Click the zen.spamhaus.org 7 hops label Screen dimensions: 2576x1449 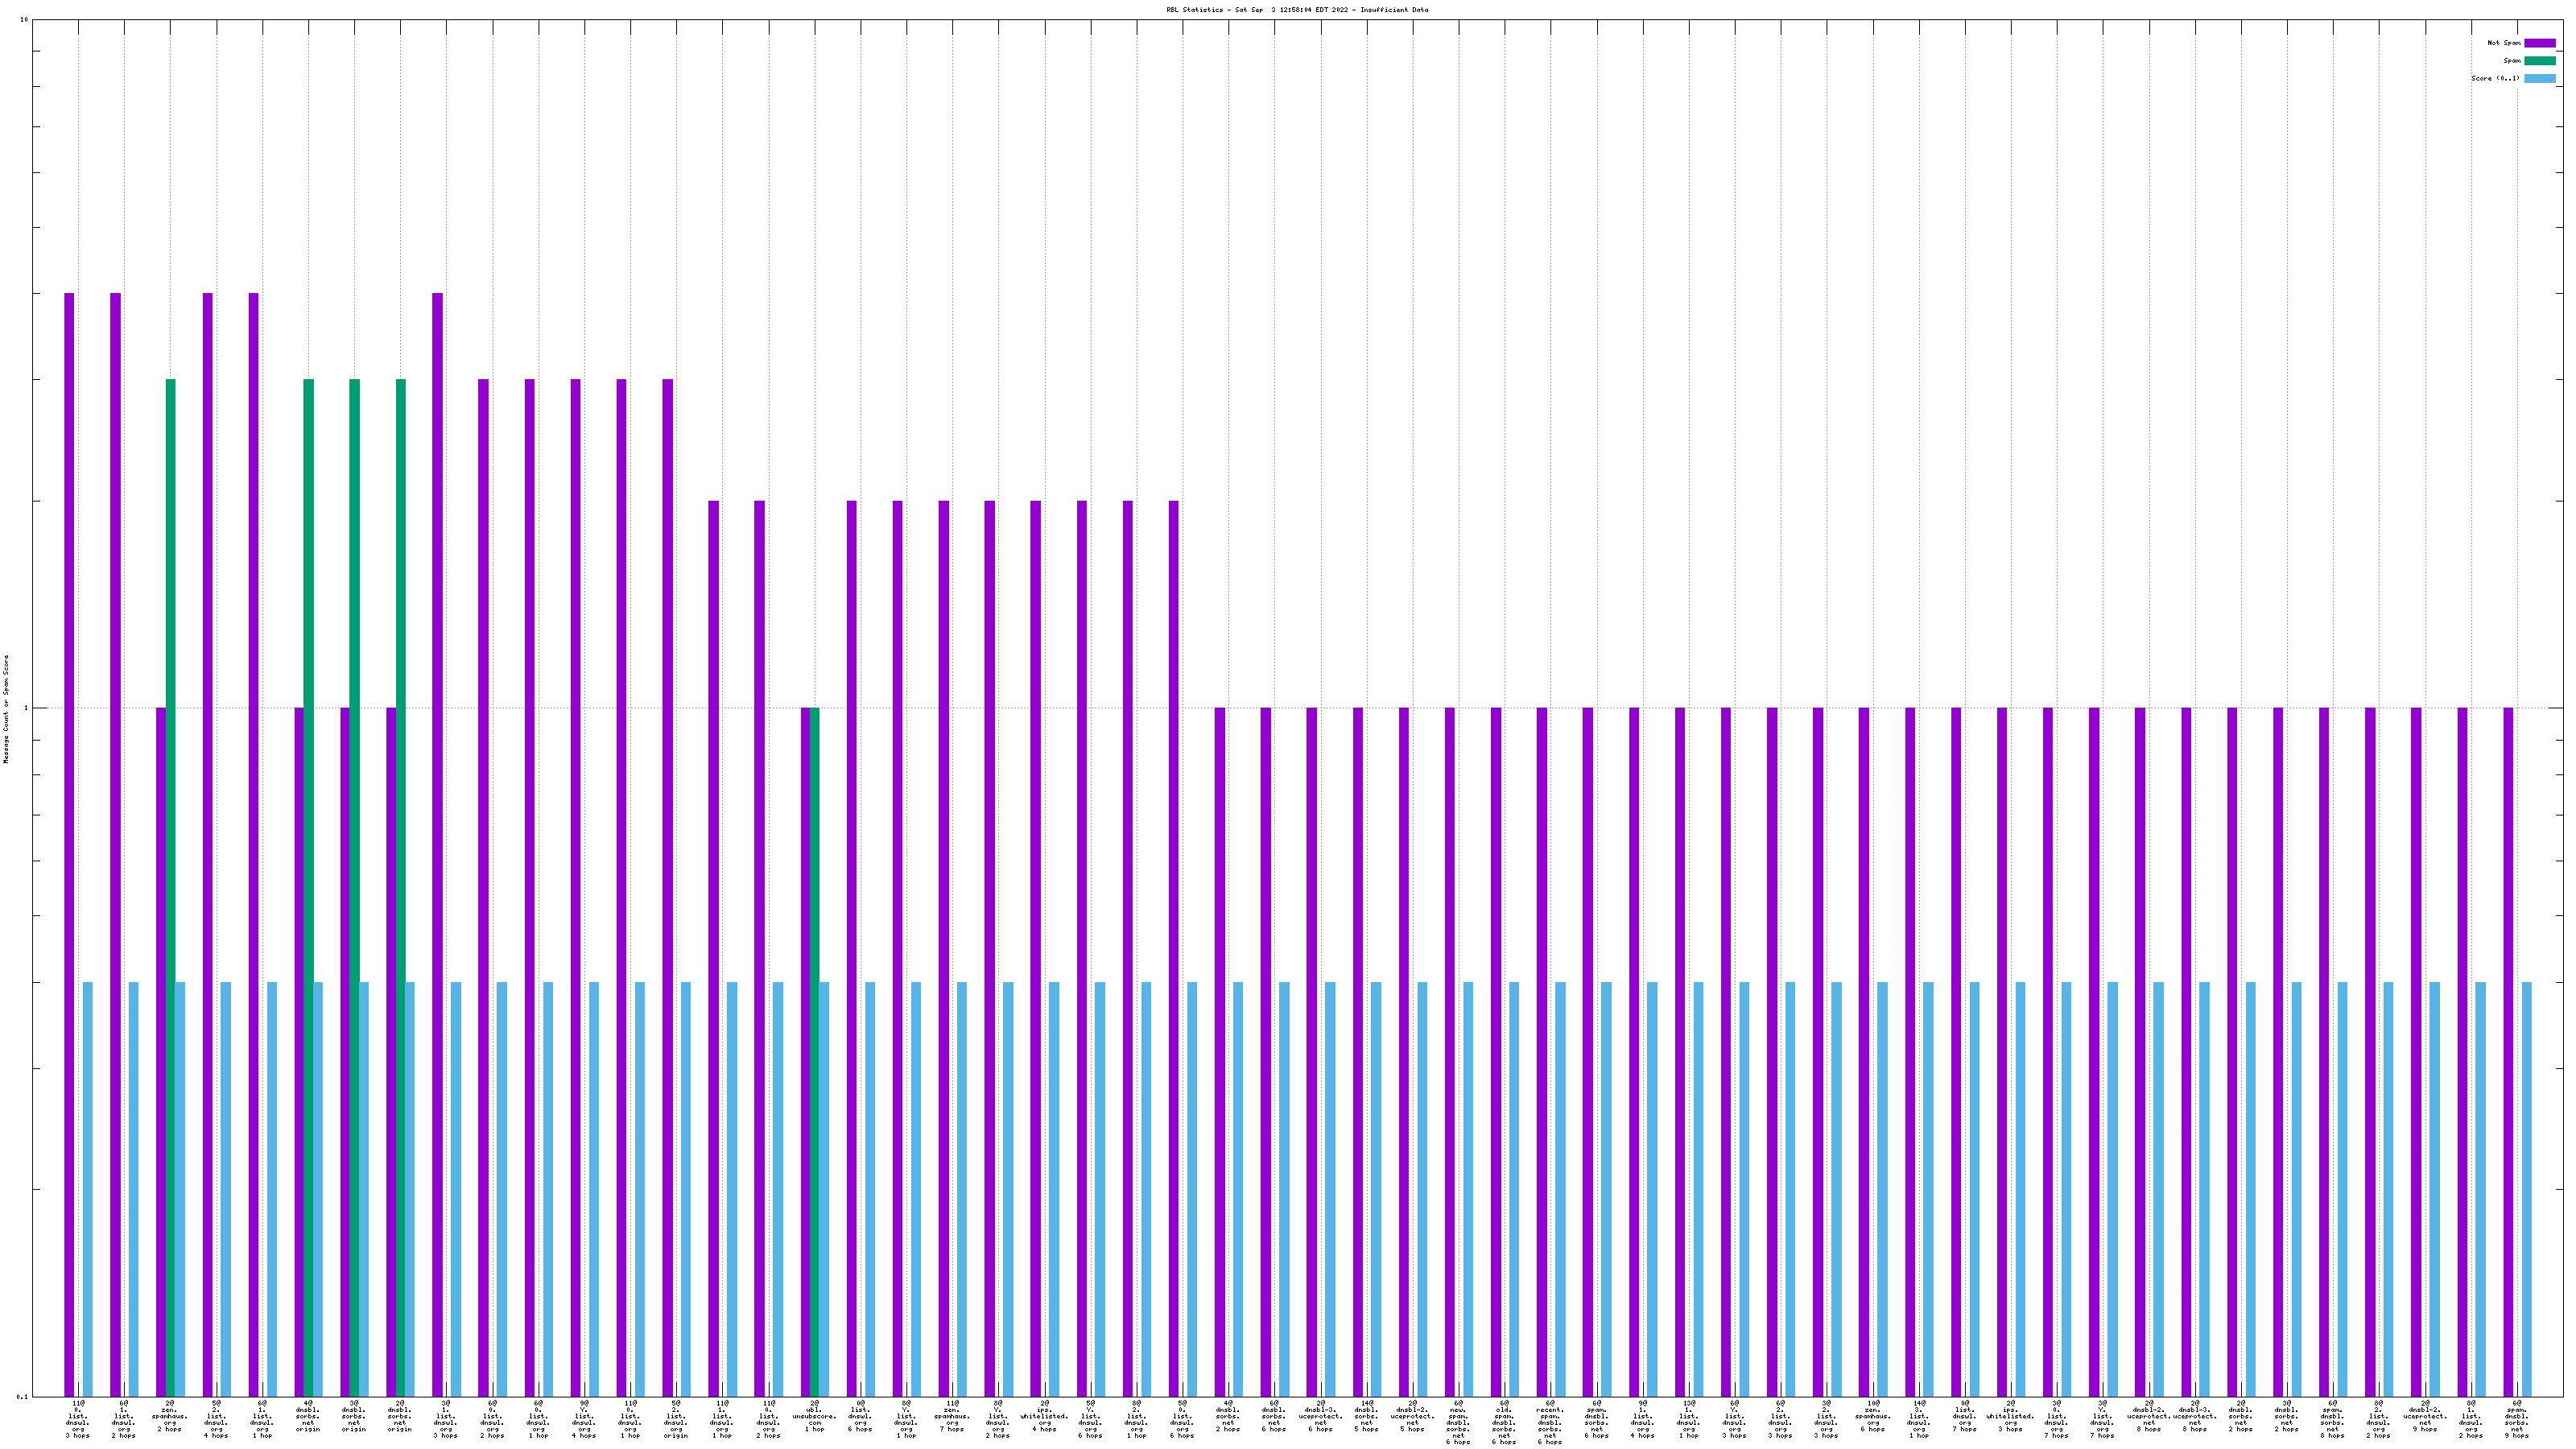[x=952, y=1417]
